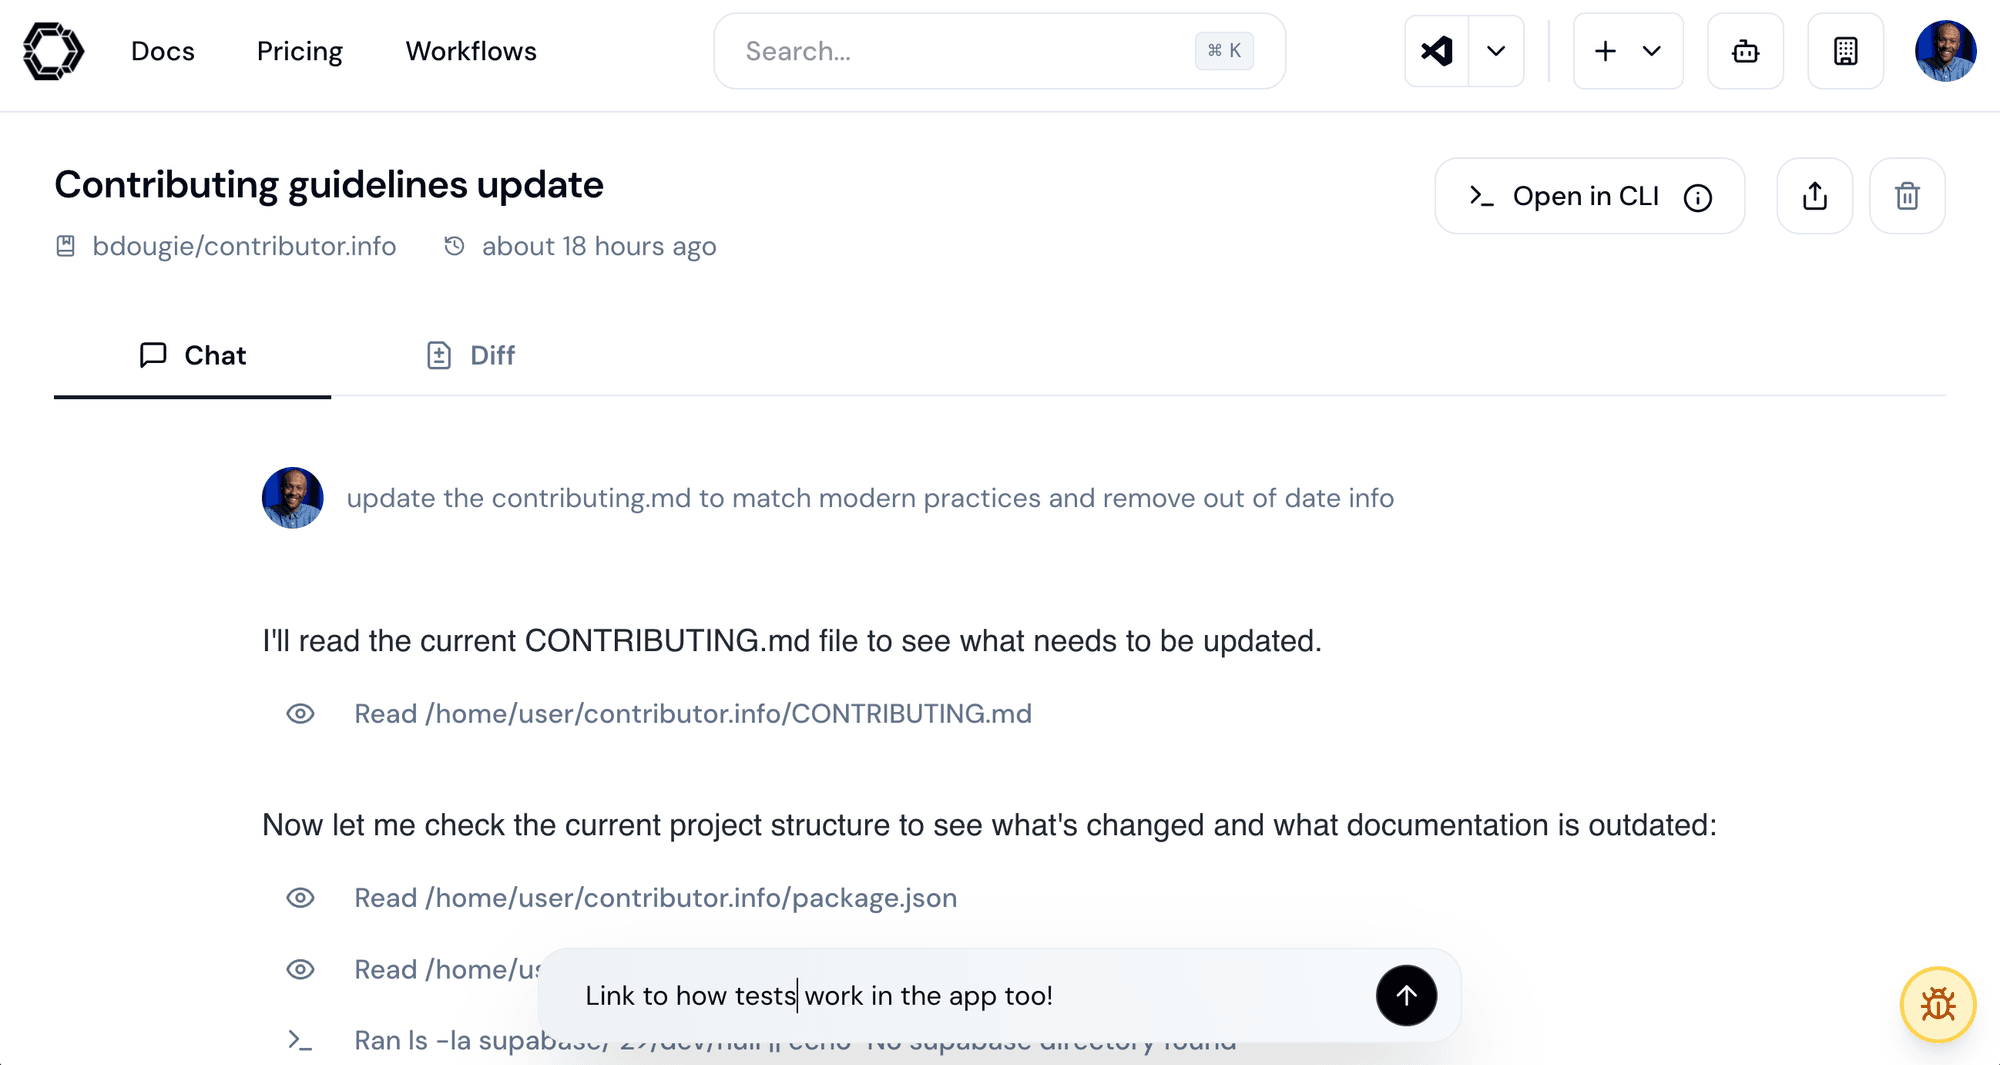Toggle eye icon for CONTRIBUTING.md read
Image resolution: width=2000 pixels, height=1065 pixels.
pyautogui.click(x=300, y=714)
